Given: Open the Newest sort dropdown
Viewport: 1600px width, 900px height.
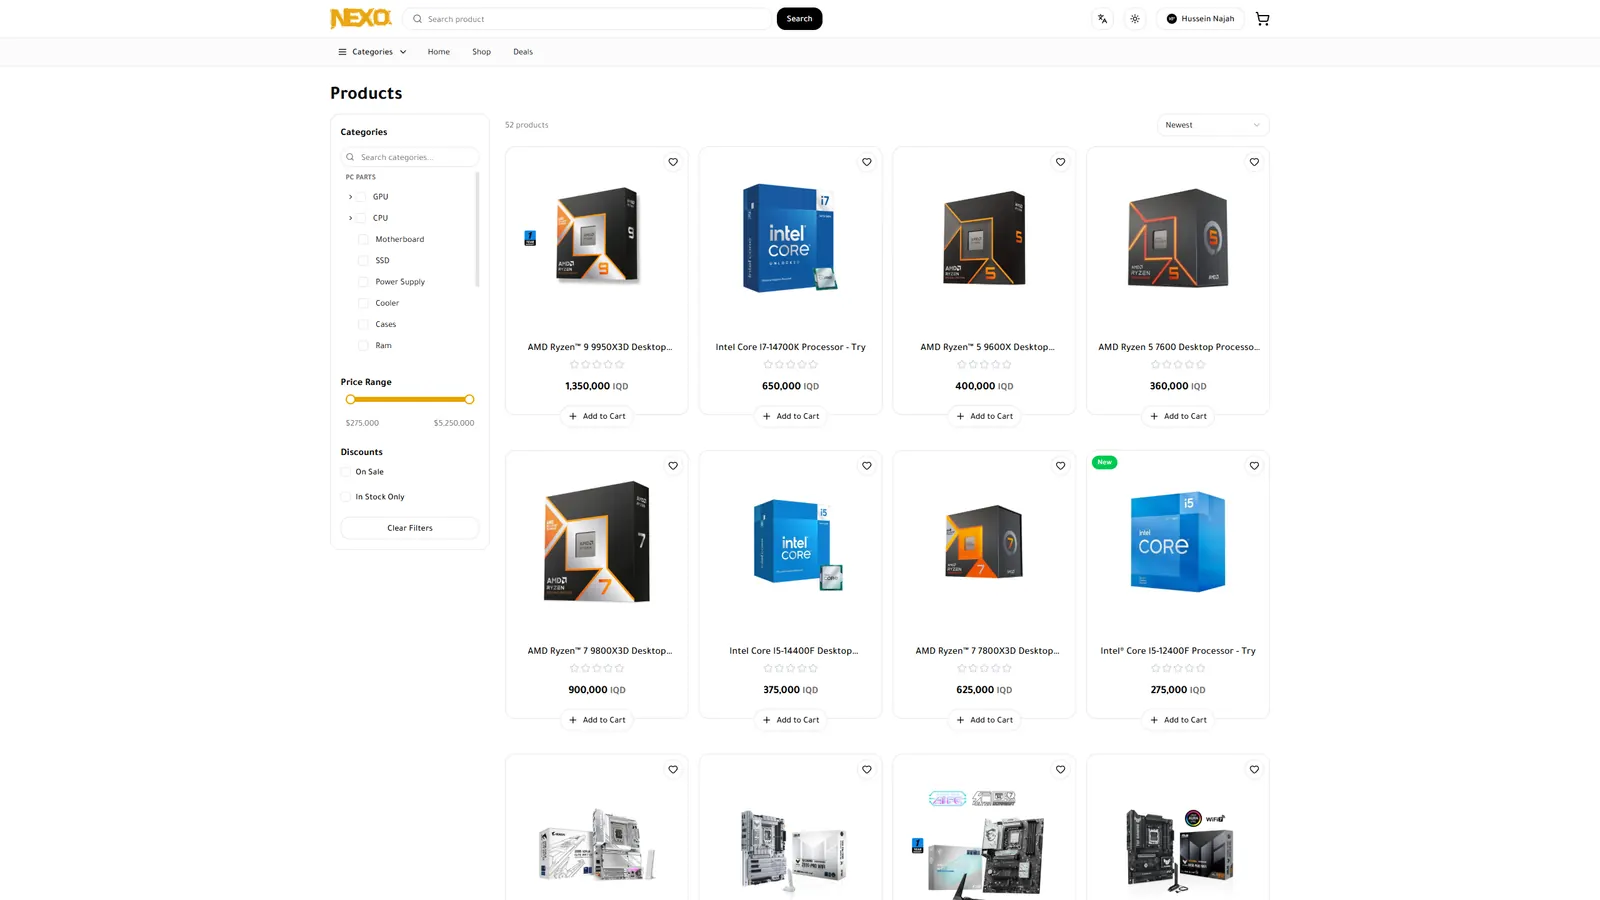Looking at the screenshot, I should (1213, 125).
